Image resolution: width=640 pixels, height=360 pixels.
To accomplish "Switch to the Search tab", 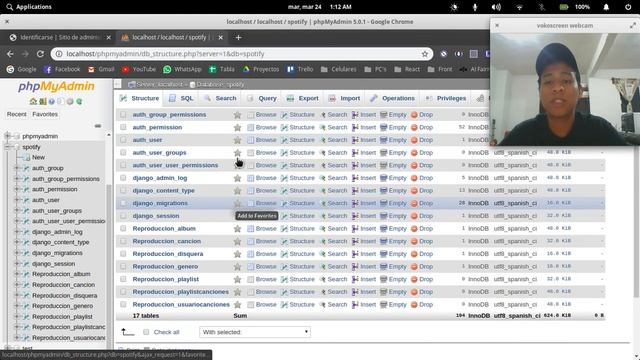I will pyautogui.click(x=220, y=98).
